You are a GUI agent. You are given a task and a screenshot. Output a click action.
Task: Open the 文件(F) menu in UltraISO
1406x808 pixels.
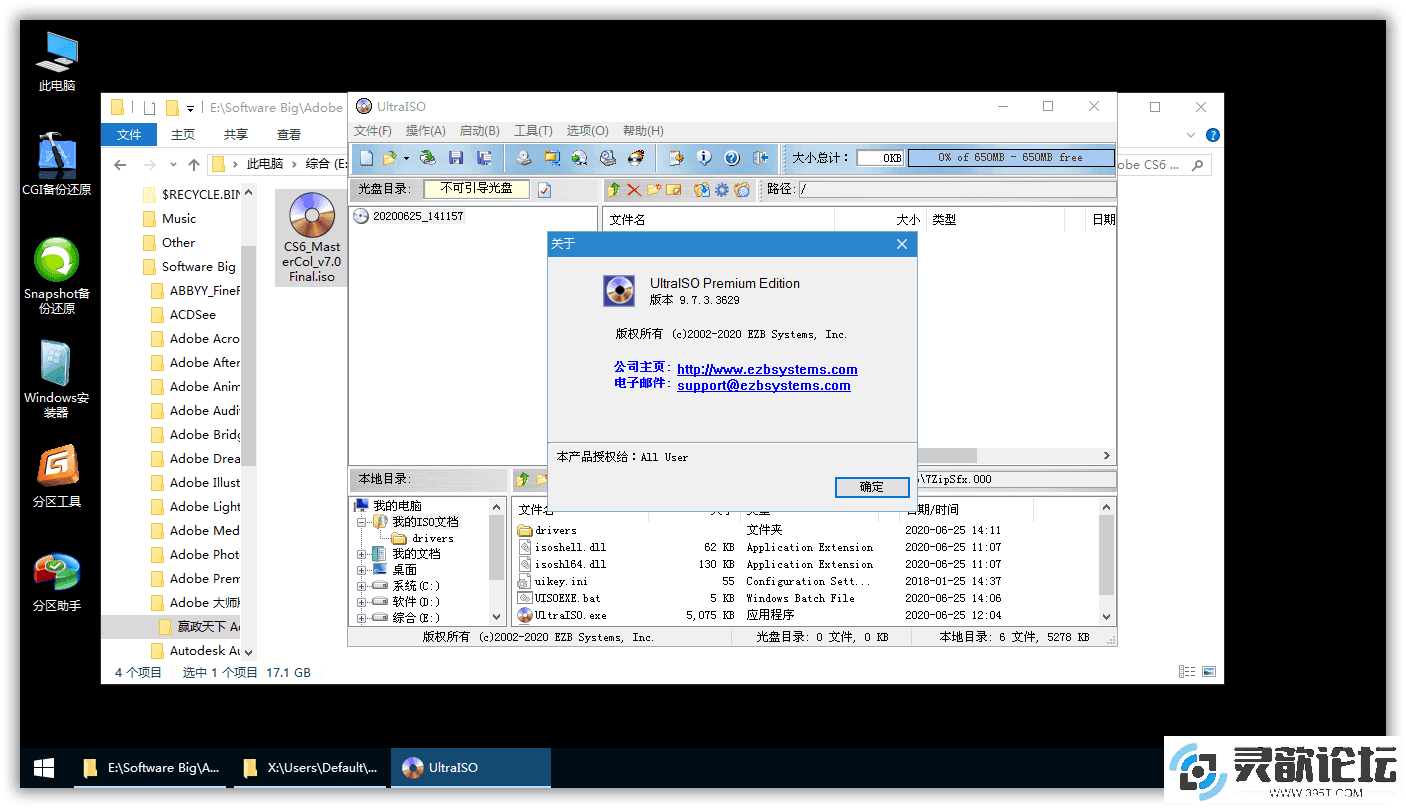pos(373,131)
